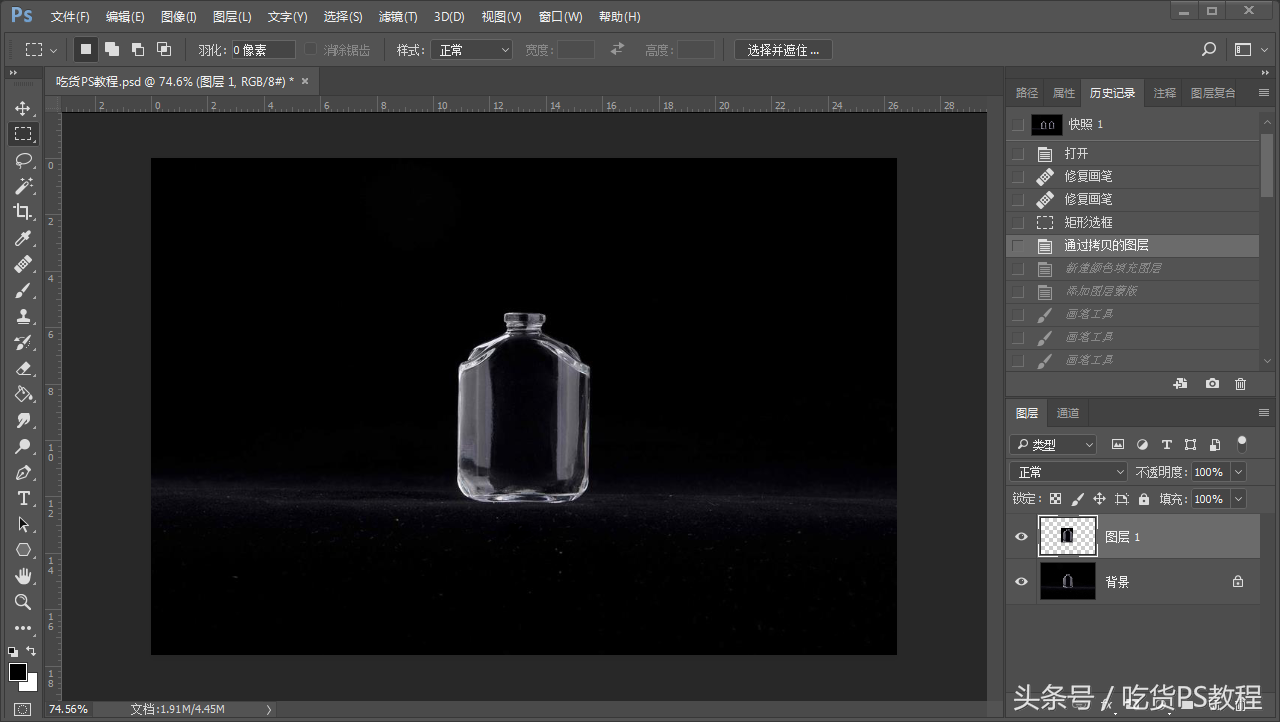Open the 样式 dropdown set to 正常

[x=472, y=50]
